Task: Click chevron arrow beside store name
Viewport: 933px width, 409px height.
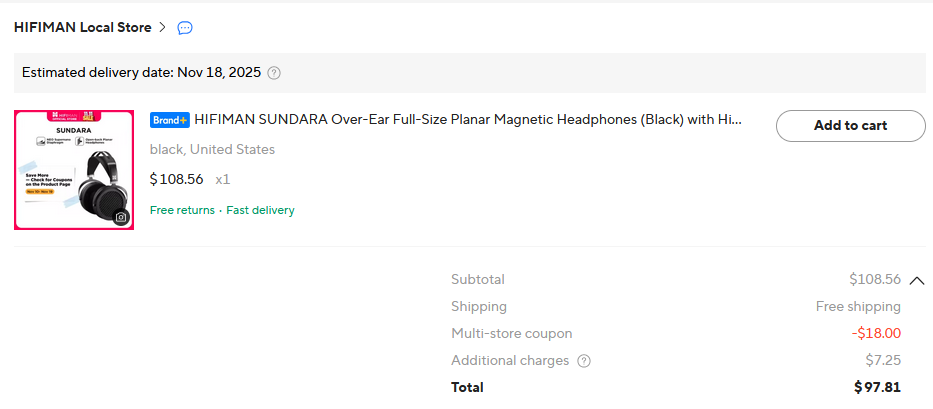Action: (x=162, y=27)
